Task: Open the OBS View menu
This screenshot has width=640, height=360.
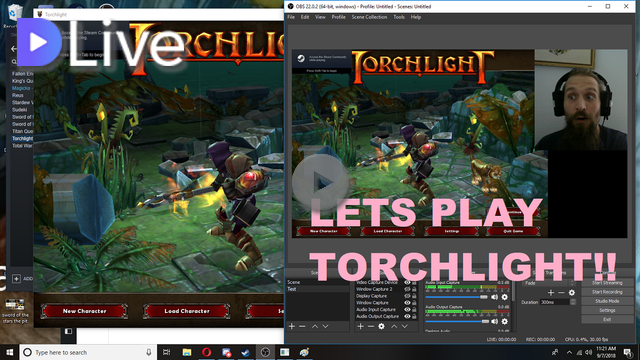Action: 320,17
